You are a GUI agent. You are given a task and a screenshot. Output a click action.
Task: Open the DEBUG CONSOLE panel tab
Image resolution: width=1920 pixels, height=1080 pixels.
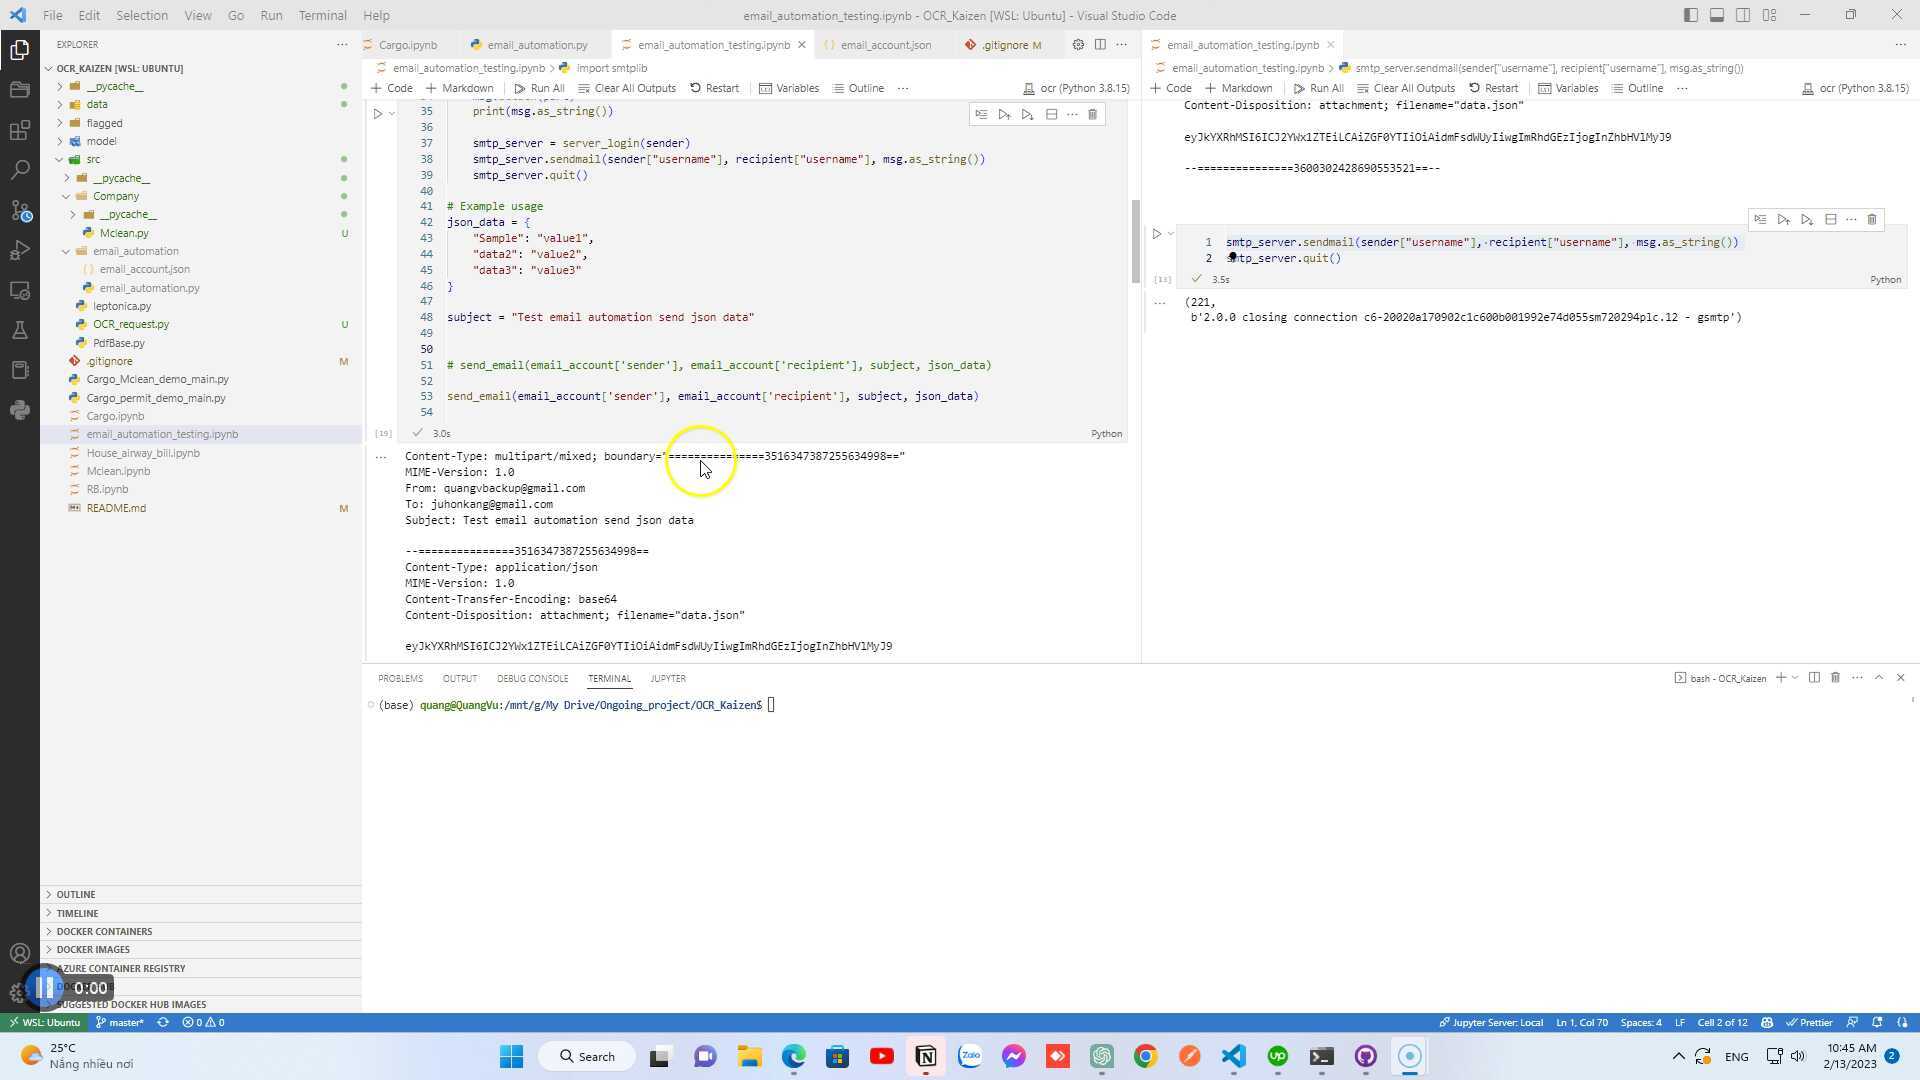point(532,678)
